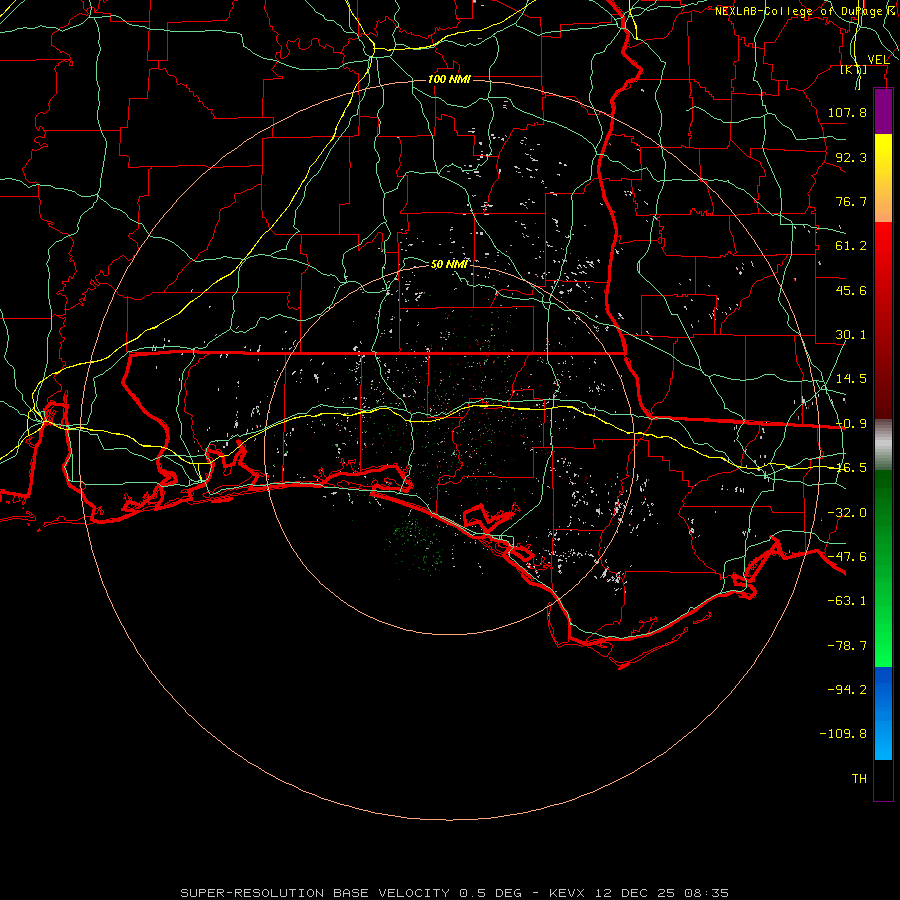The height and width of the screenshot is (900, 900).
Task: Click the 100 NMI range ring label
Action: [x=449, y=79]
